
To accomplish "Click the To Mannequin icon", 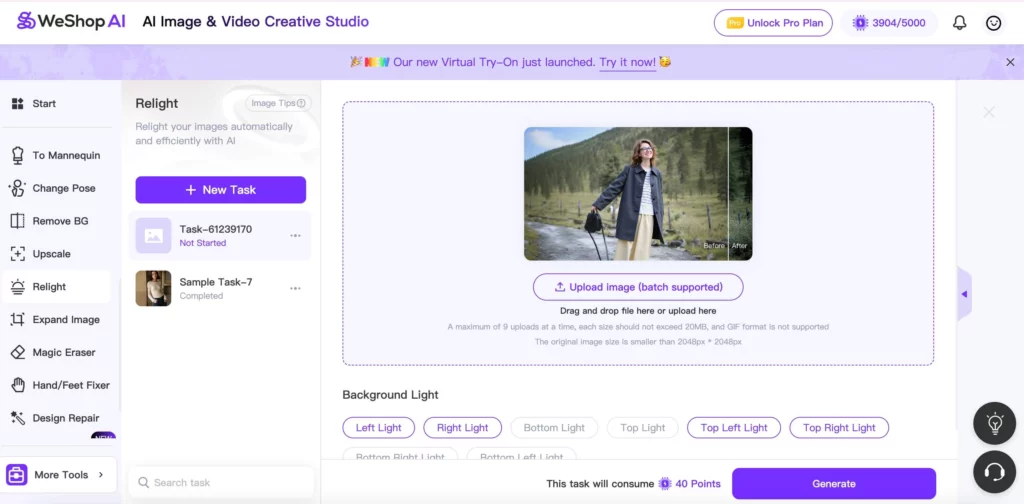I will (18, 155).
